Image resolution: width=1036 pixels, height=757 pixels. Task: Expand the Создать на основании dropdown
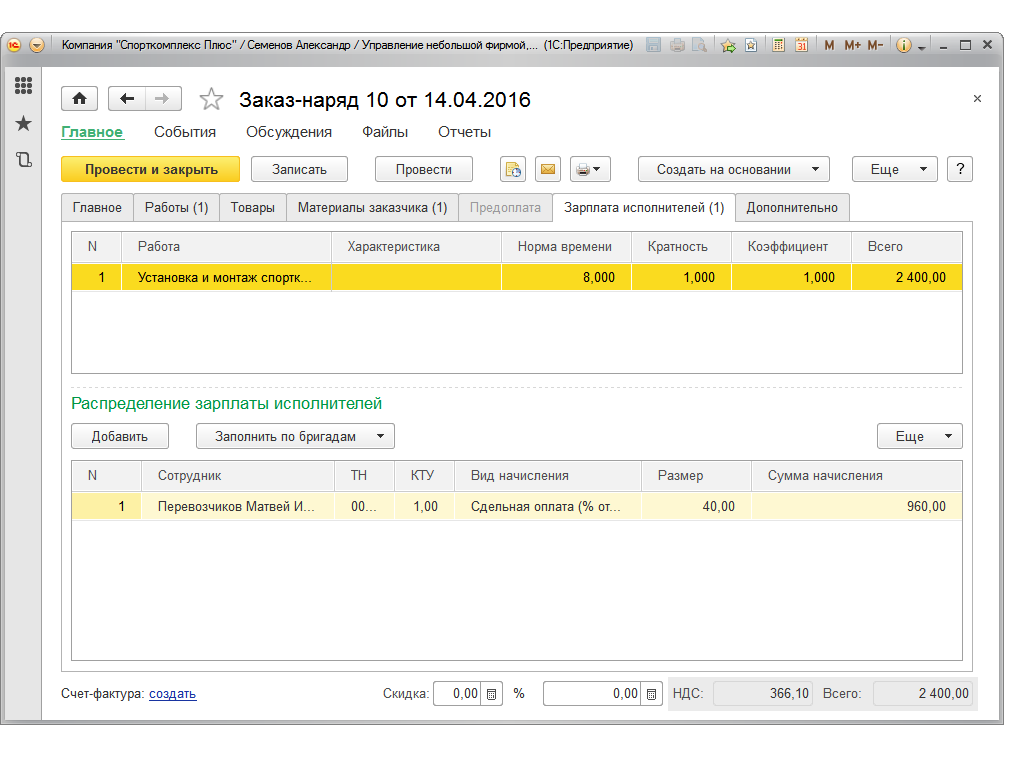[734, 169]
